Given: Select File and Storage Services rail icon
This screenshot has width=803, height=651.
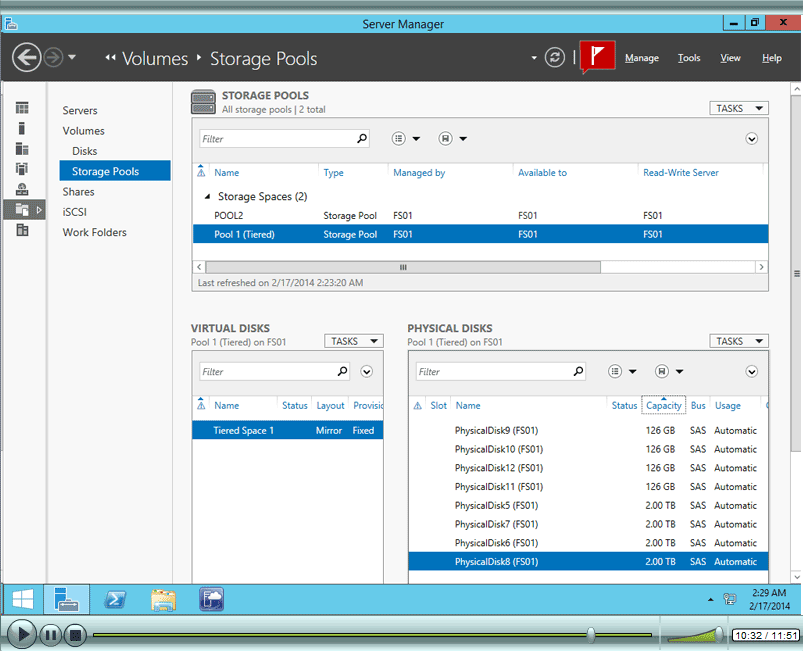Looking at the screenshot, I should click(x=24, y=209).
